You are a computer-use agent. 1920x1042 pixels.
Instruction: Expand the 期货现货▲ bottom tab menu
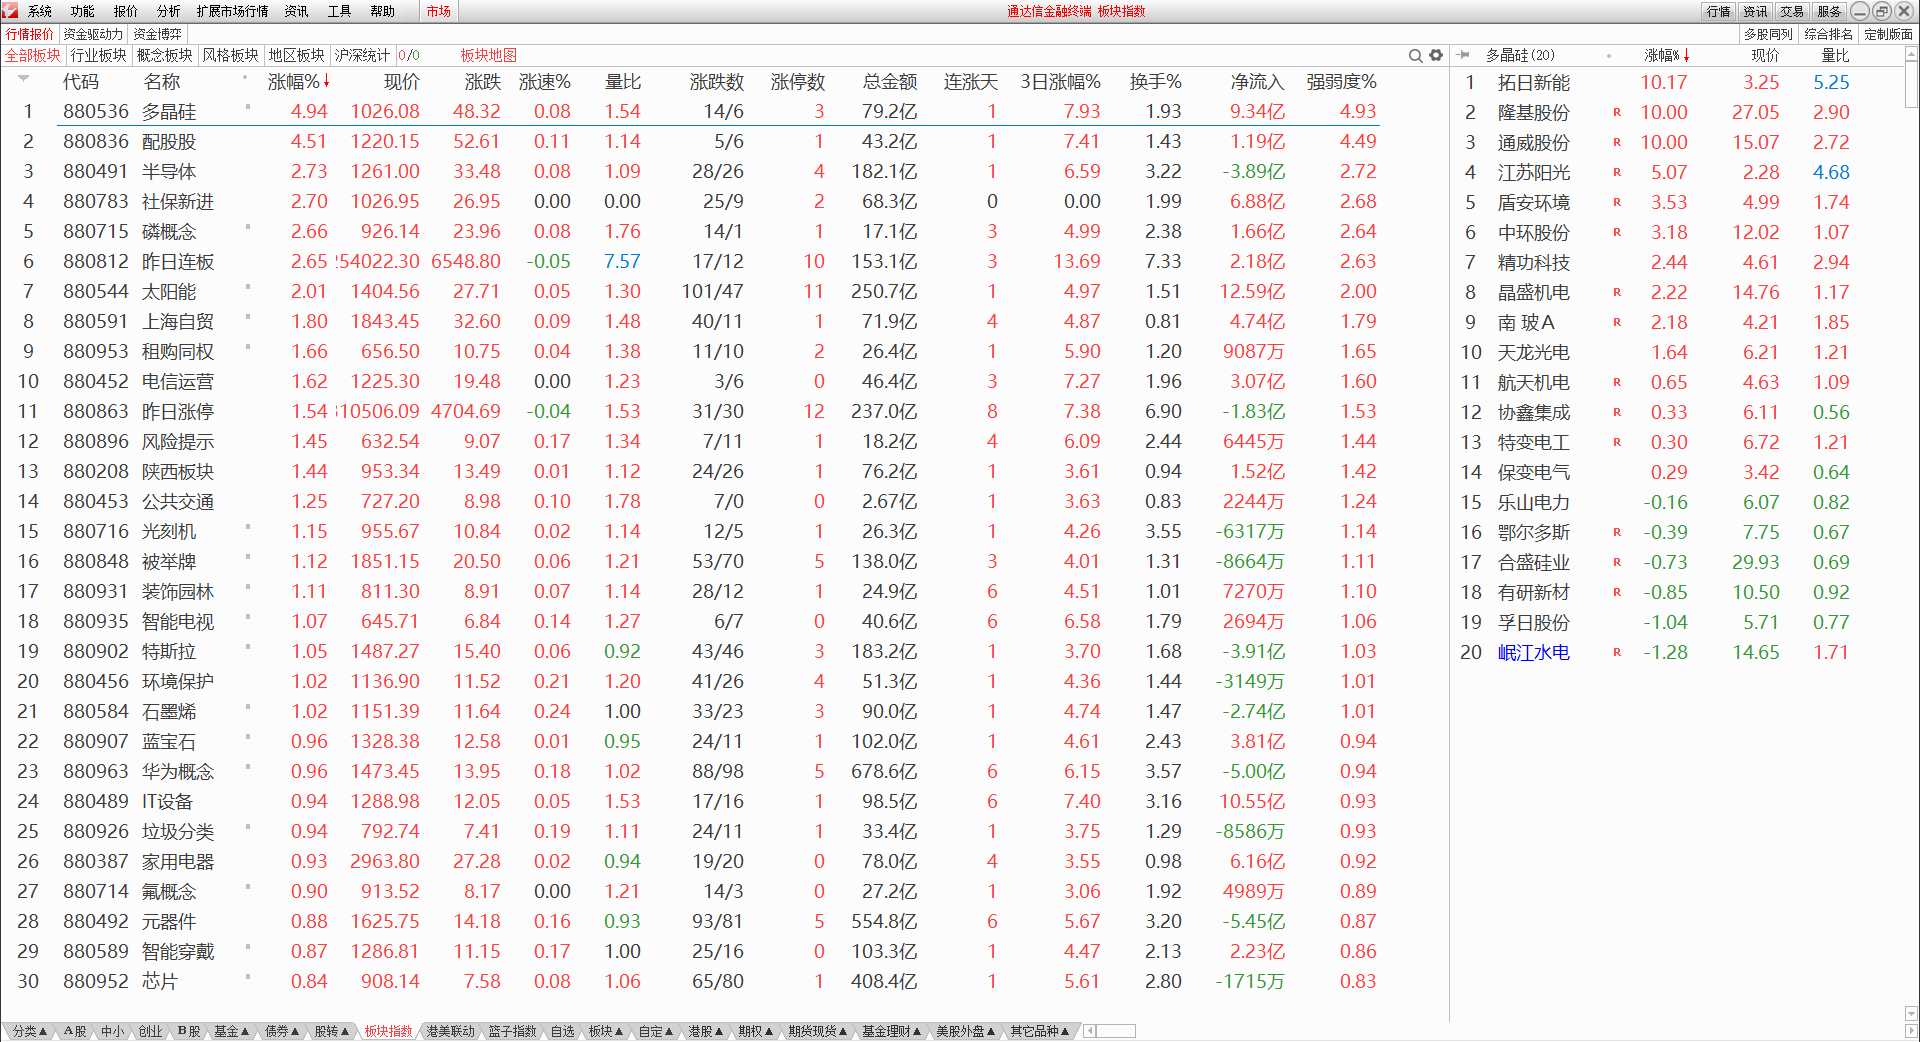coord(818,1031)
